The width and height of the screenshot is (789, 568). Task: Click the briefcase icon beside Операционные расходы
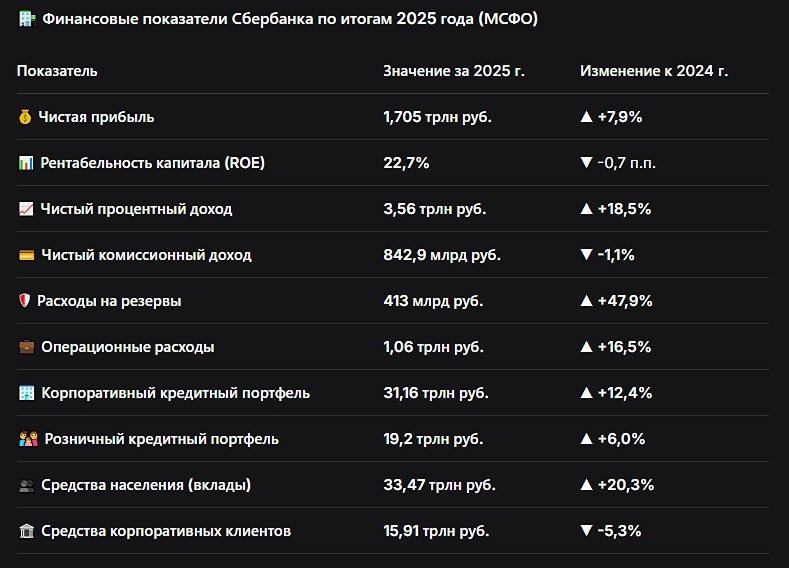pyautogui.click(x=27, y=347)
